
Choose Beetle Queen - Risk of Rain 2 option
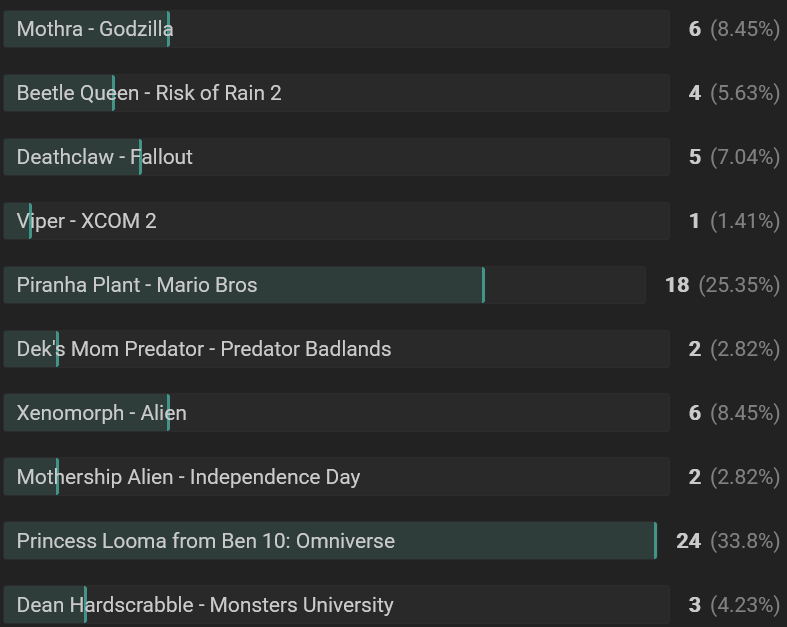(x=336, y=93)
